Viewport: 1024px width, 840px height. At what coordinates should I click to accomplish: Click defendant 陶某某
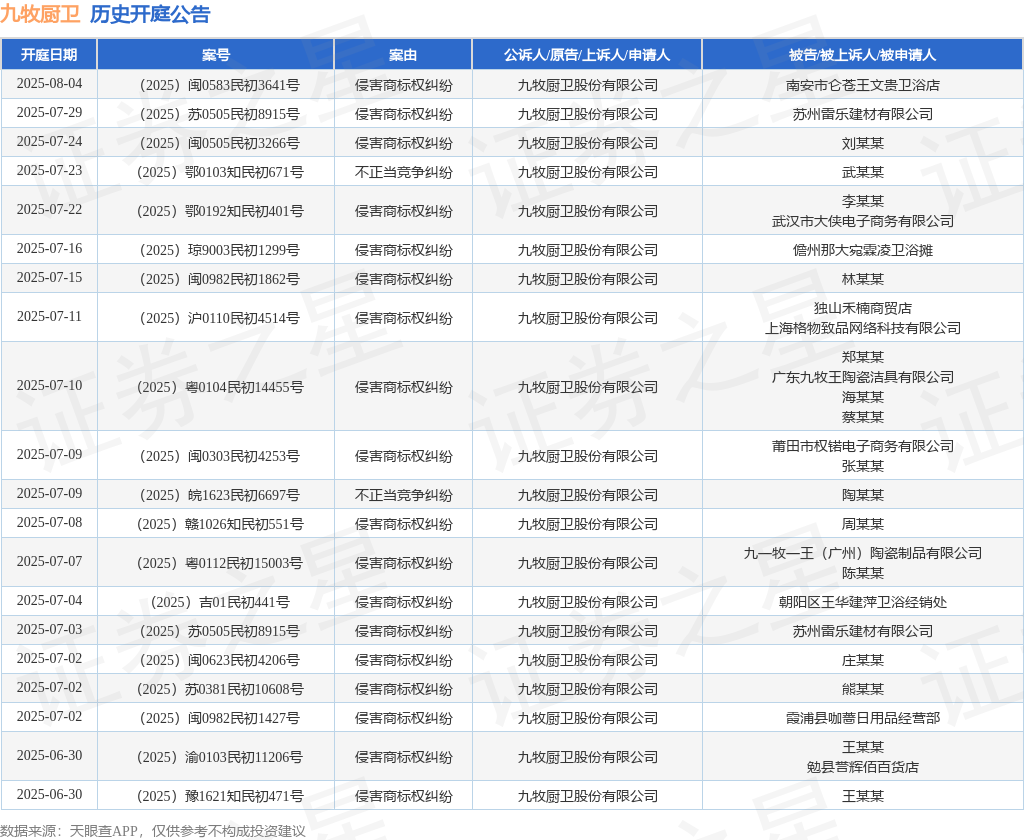coord(863,495)
